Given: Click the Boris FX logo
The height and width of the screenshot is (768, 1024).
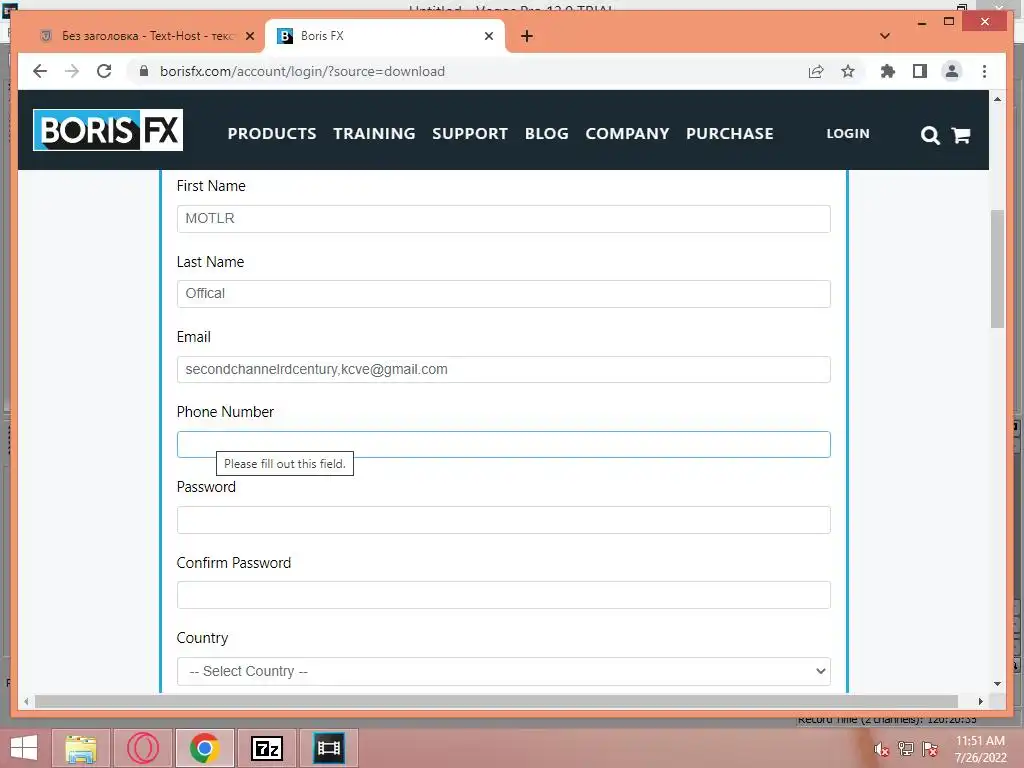Looking at the screenshot, I should (108, 130).
